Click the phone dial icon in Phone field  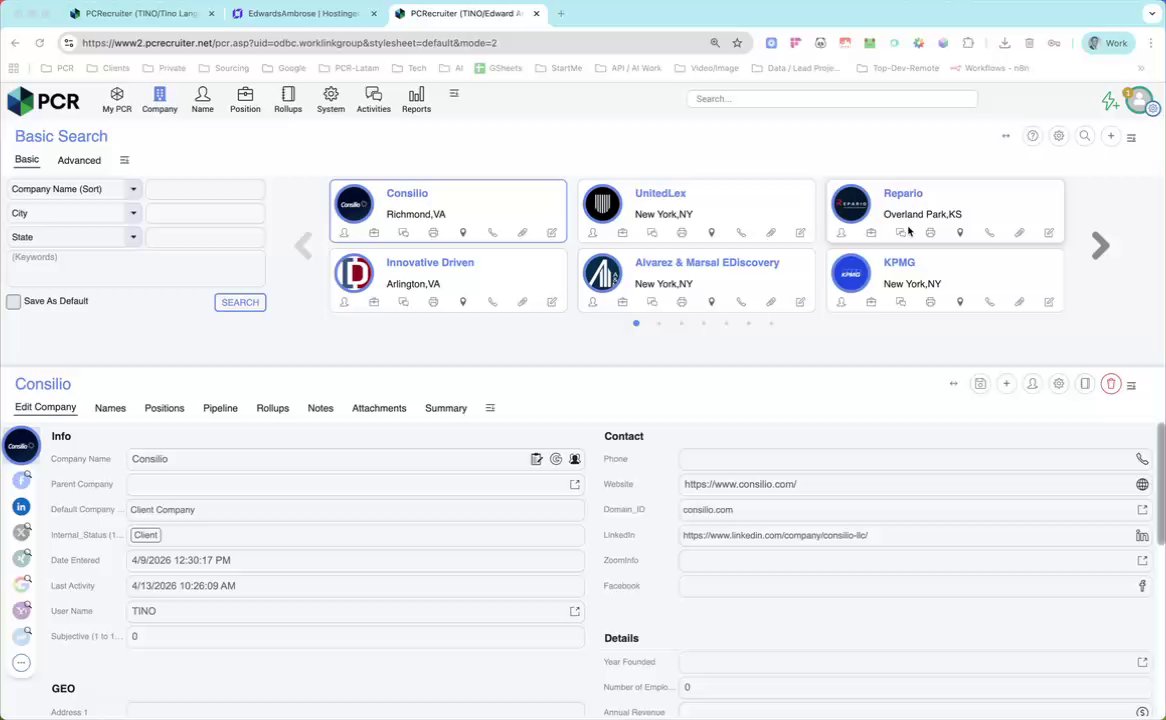point(1142,459)
